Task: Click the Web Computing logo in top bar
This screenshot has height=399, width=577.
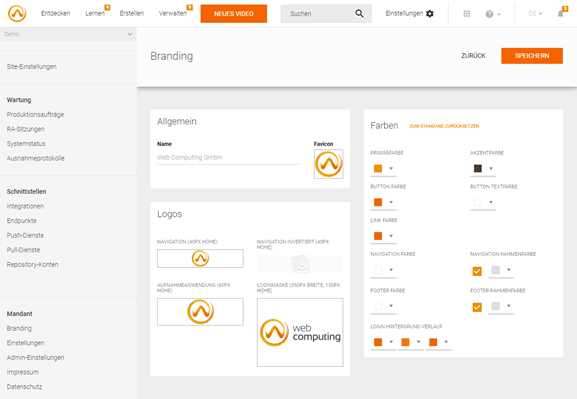Action: point(17,14)
